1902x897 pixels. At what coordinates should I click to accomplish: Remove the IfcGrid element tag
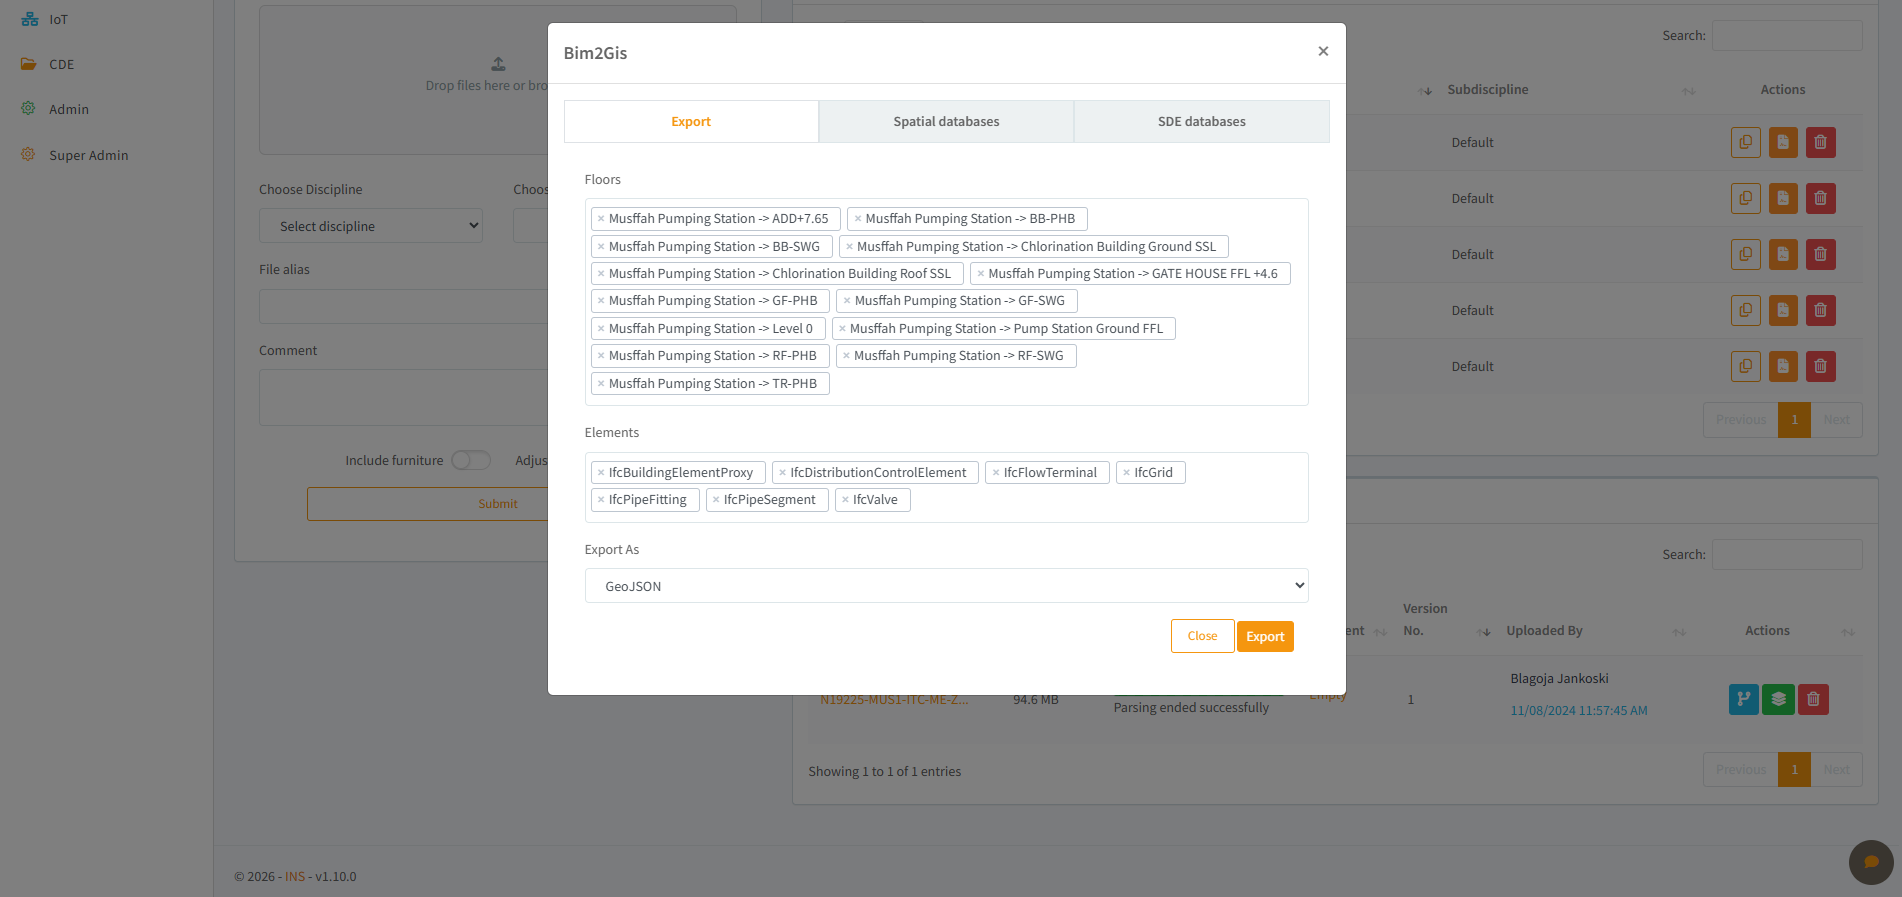1126,473
